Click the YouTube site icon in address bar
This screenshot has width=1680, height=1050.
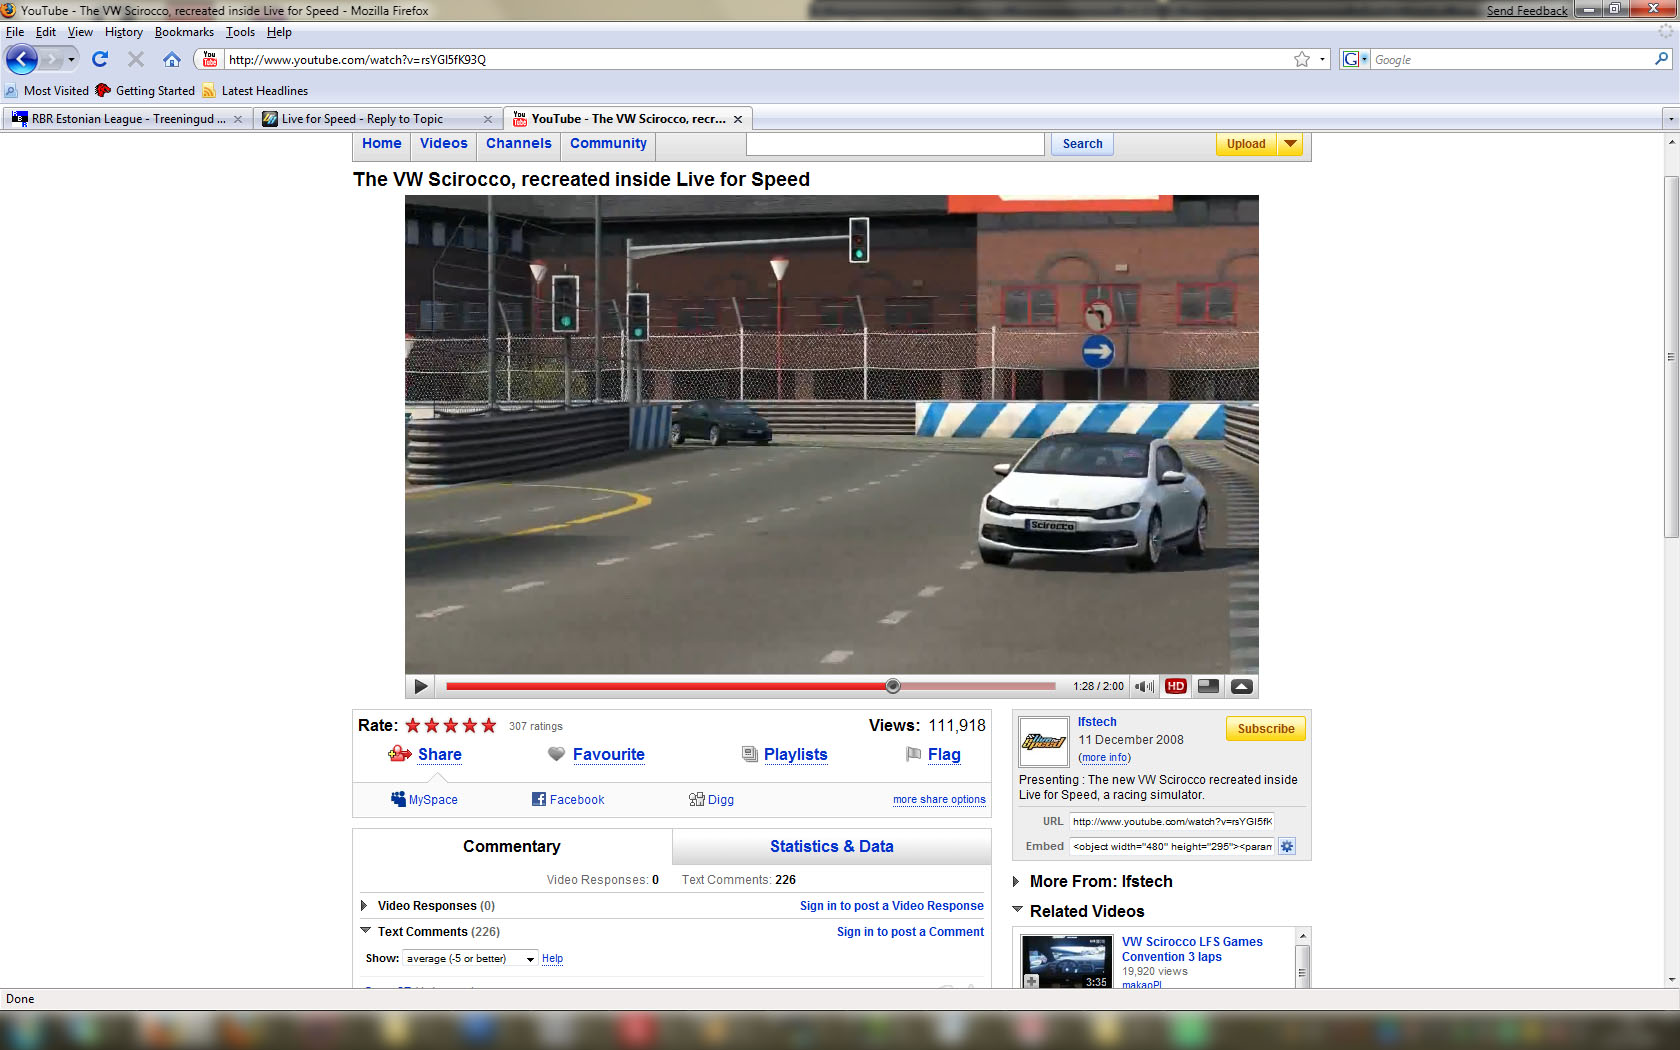coord(209,59)
